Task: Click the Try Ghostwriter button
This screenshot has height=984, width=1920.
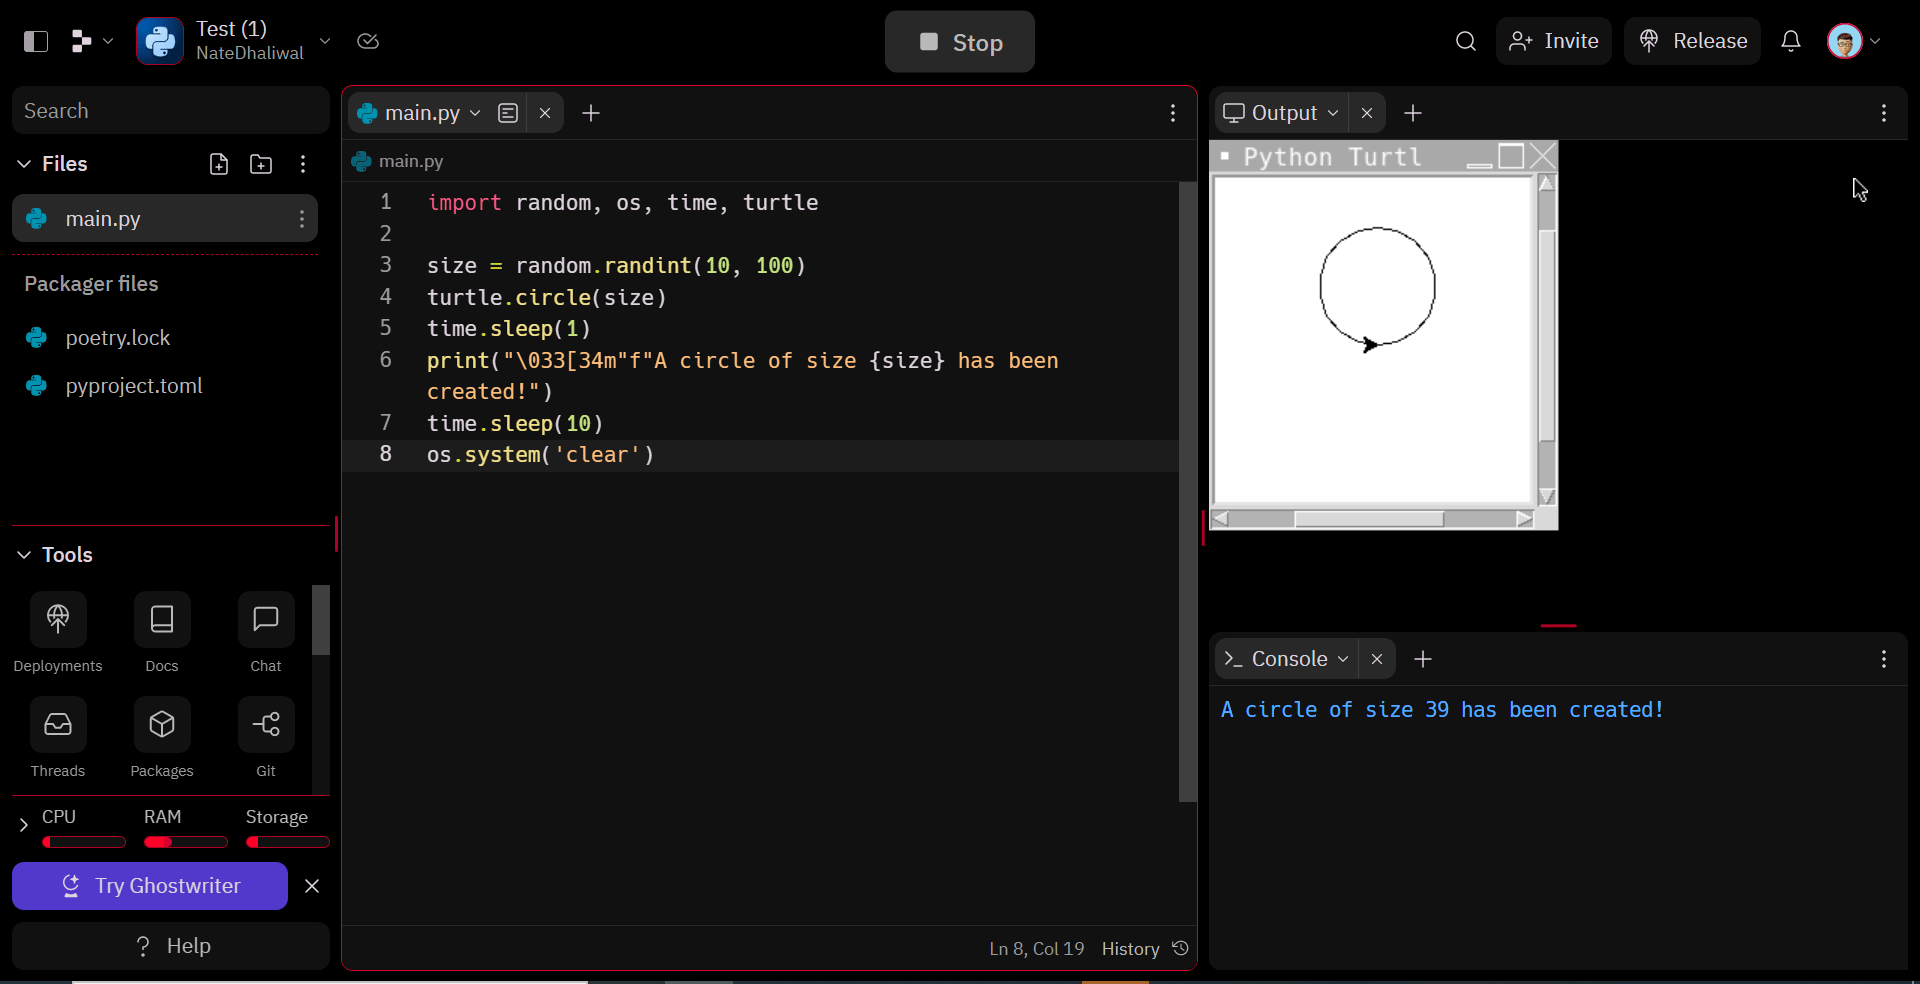Action: pos(150,886)
